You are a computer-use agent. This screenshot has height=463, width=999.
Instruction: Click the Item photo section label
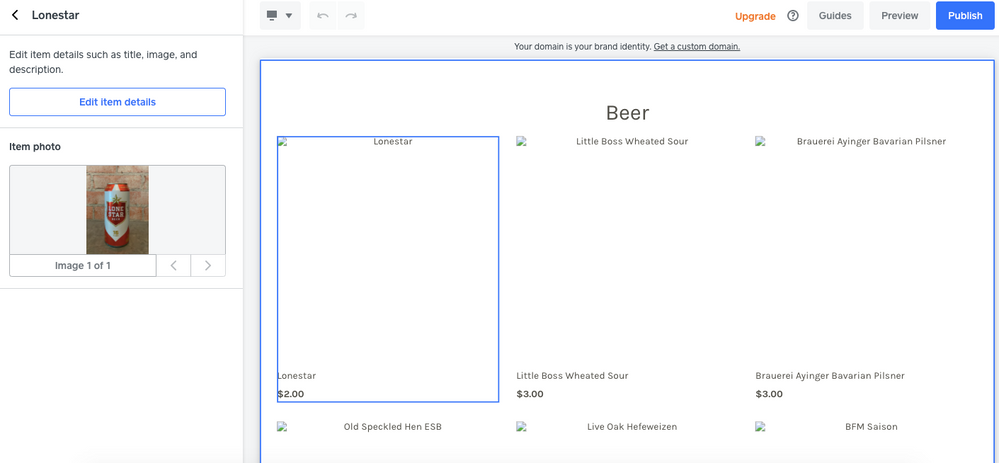click(35, 146)
